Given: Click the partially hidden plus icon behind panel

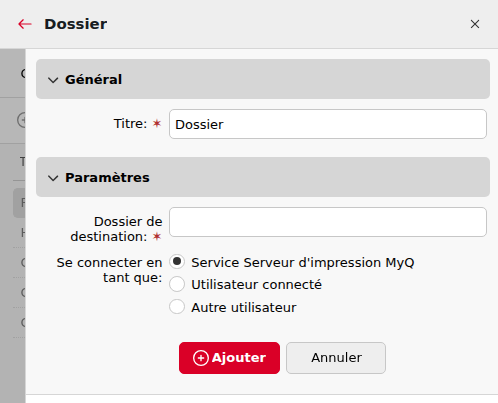Looking at the screenshot, I should click(x=22, y=120).
